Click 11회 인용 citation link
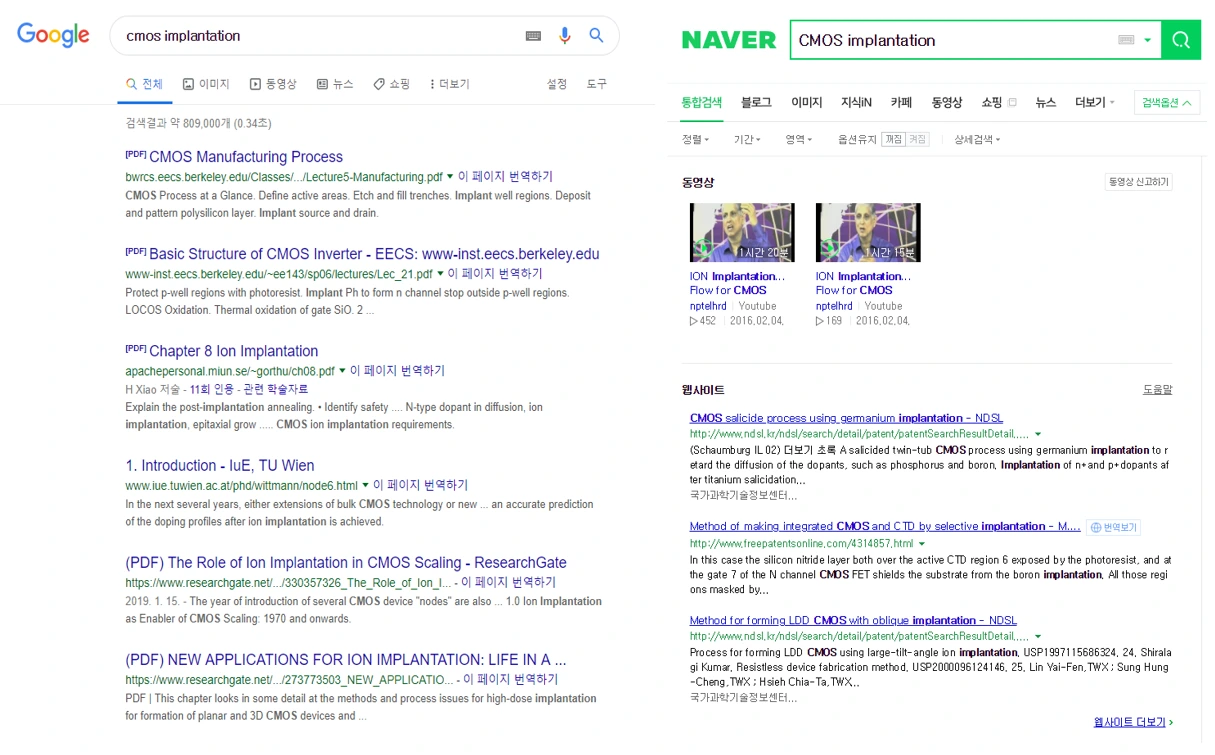 (x=211, y=389)
